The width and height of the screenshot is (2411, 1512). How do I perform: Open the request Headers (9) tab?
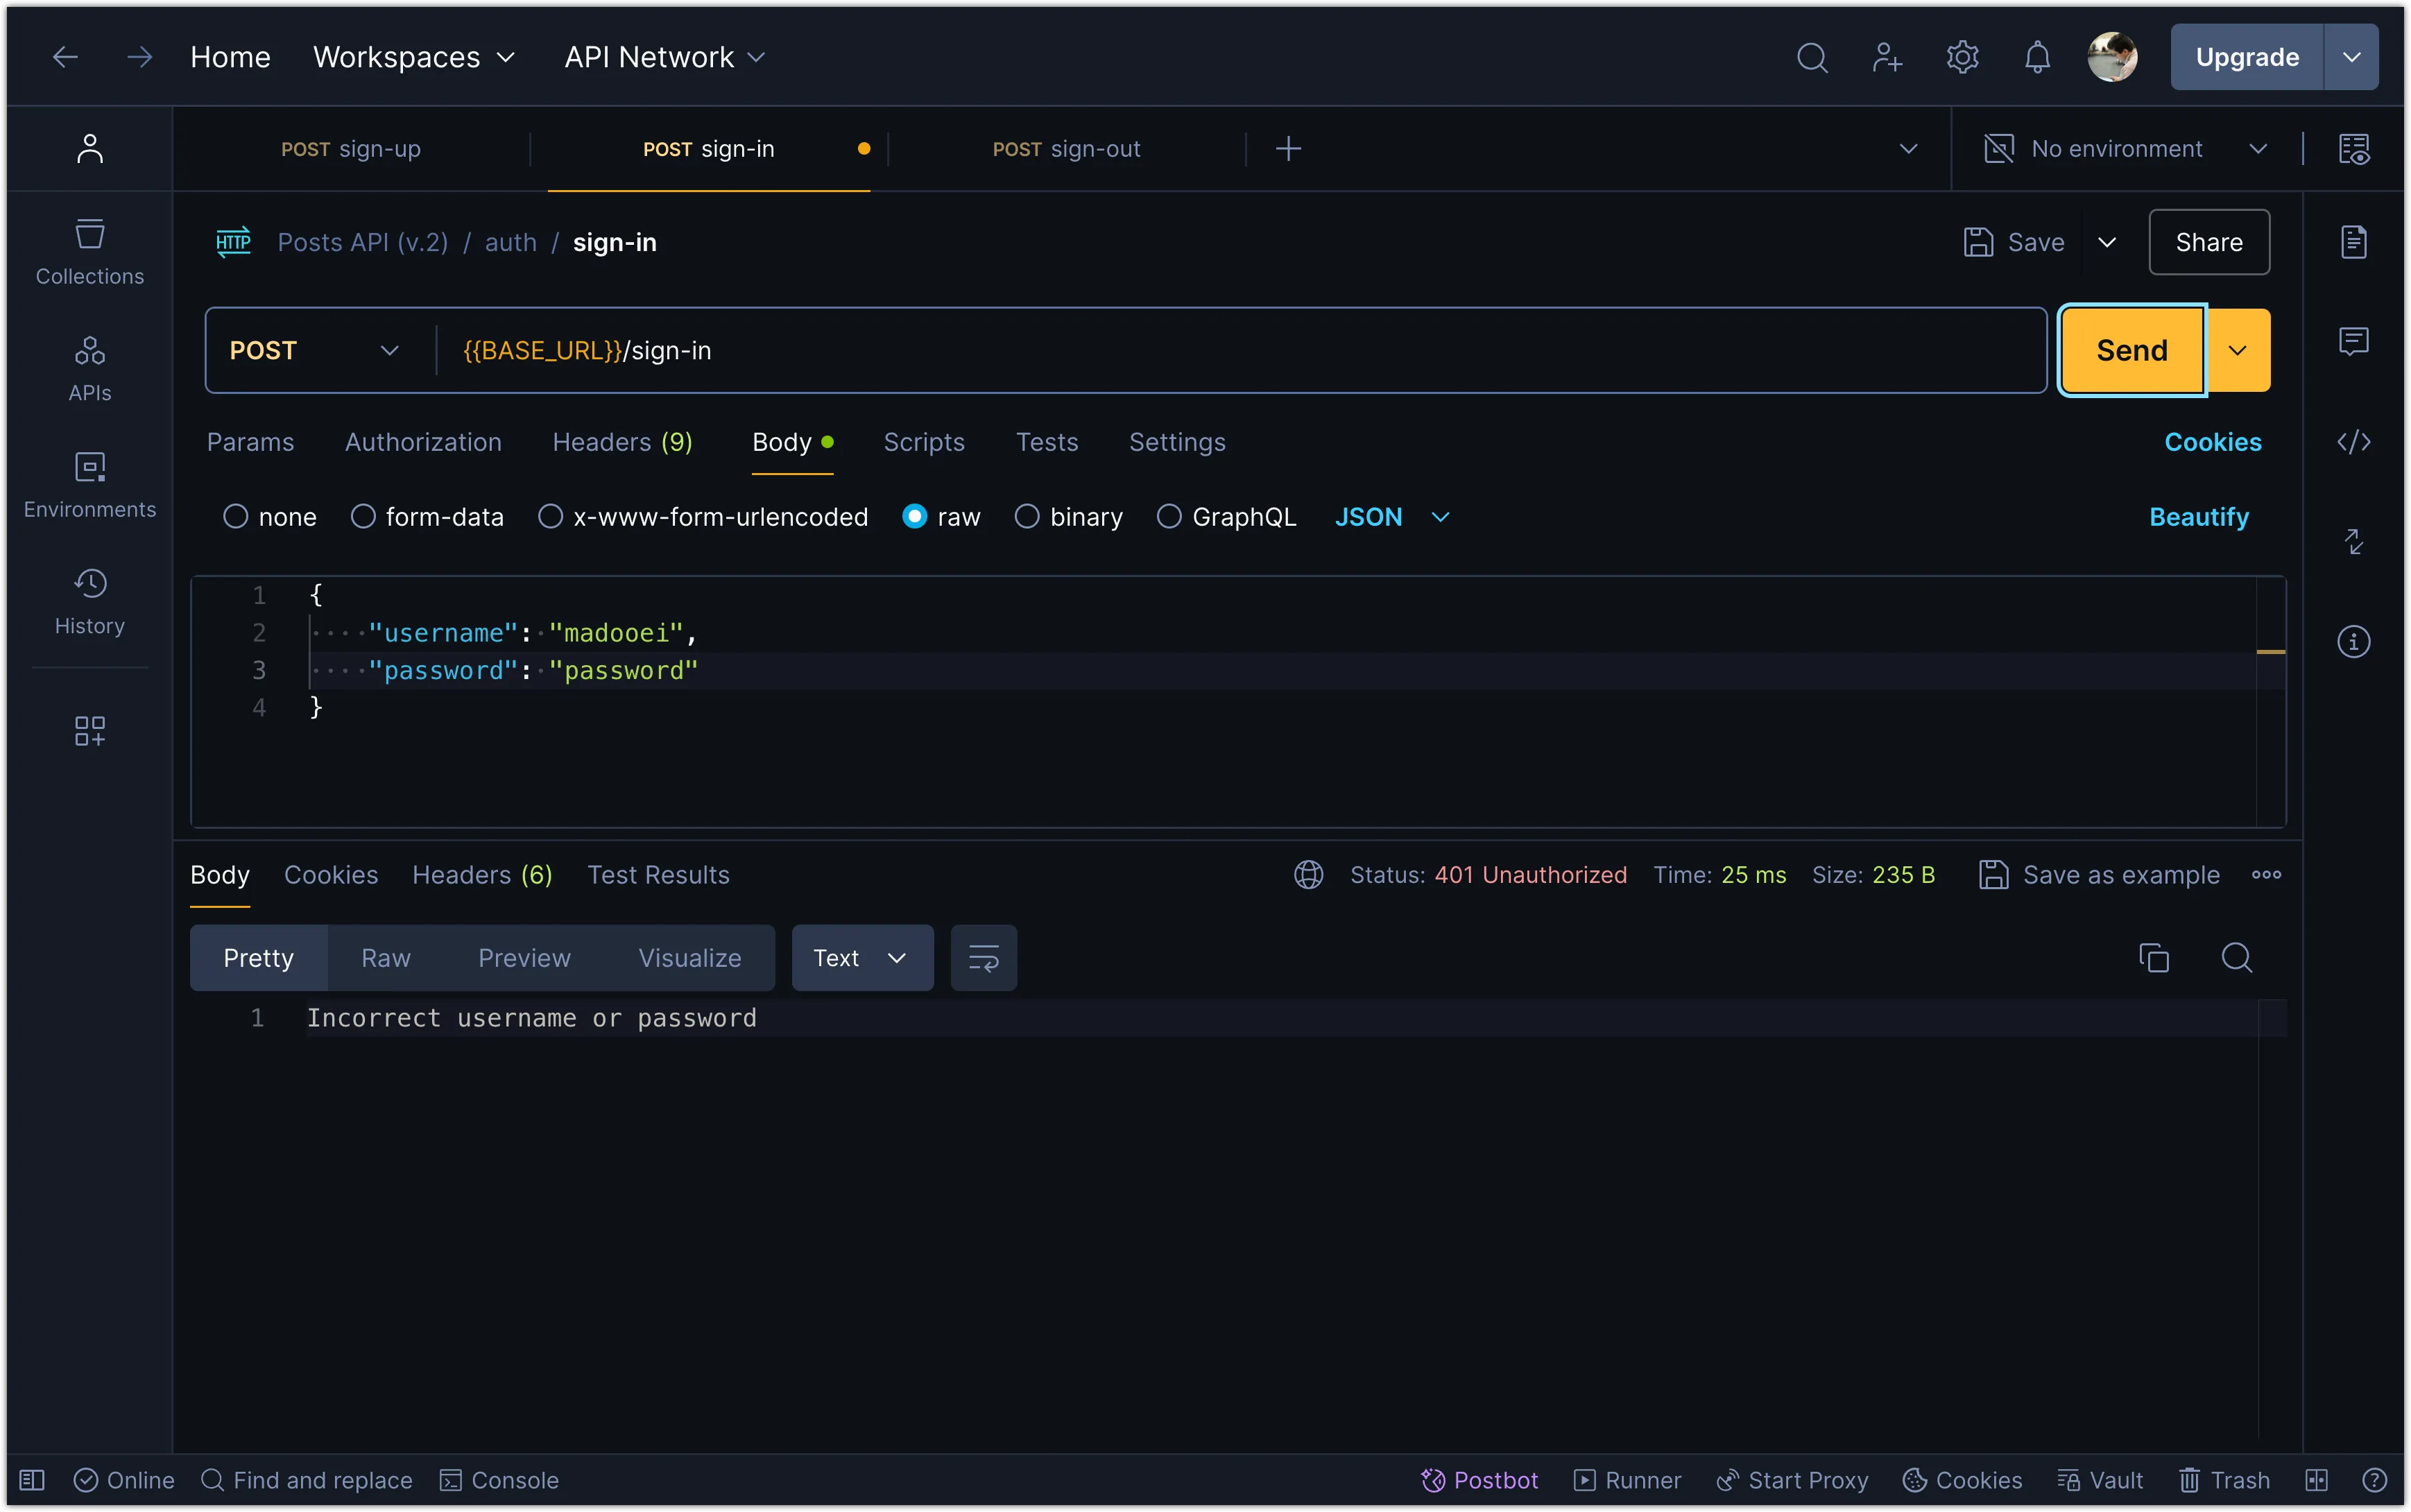click(x=623, y=442)
